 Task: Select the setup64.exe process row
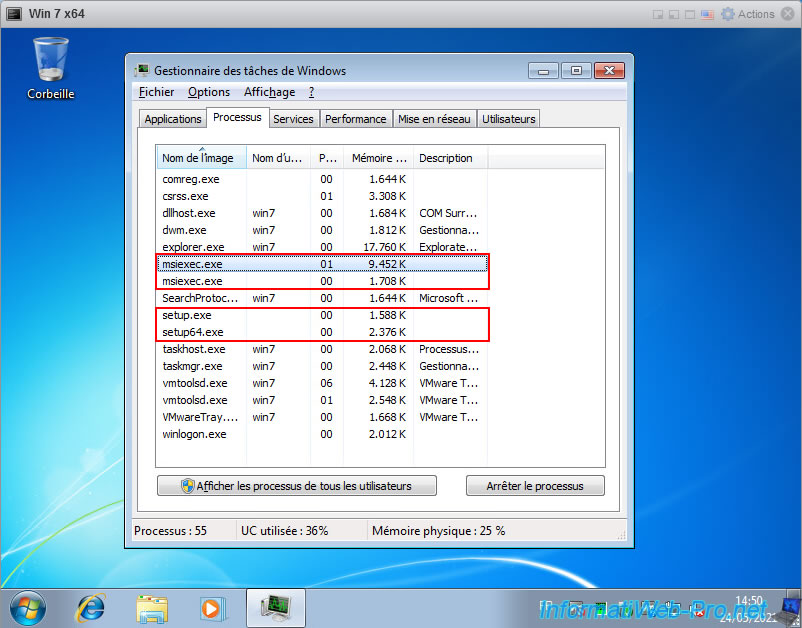193,332
